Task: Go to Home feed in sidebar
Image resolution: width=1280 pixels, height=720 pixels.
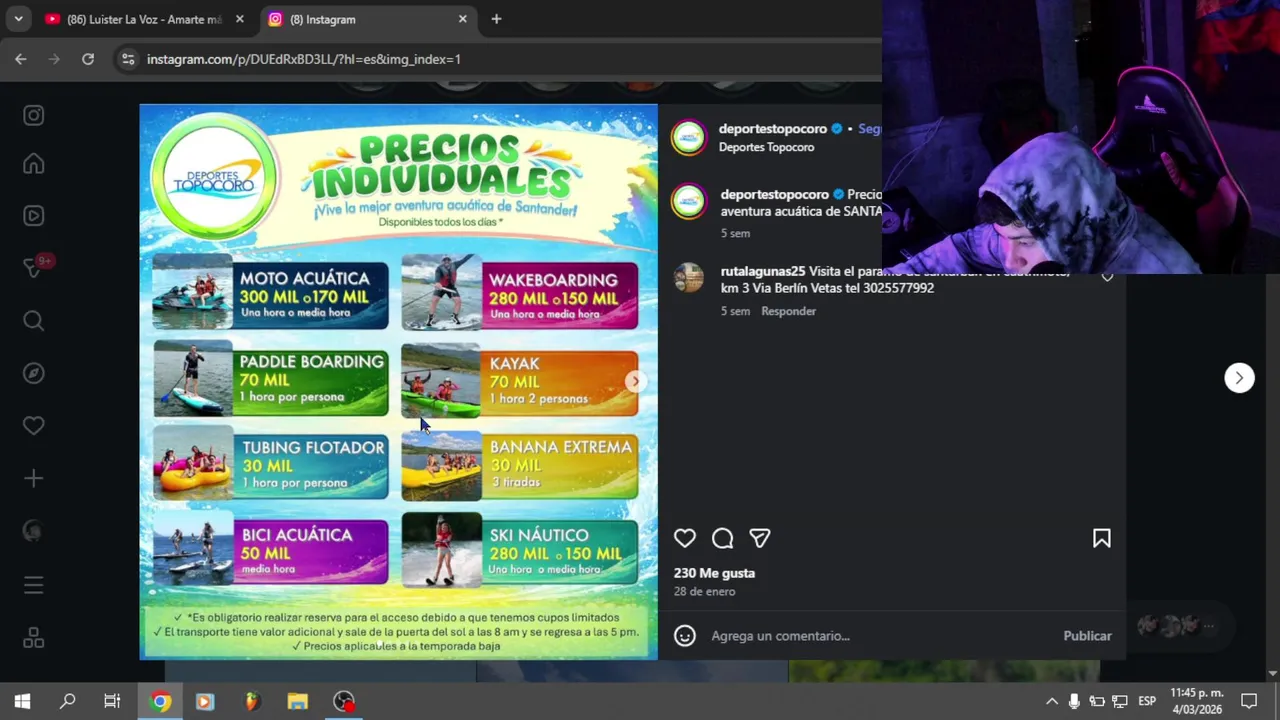Action: (x=33, y=163)
